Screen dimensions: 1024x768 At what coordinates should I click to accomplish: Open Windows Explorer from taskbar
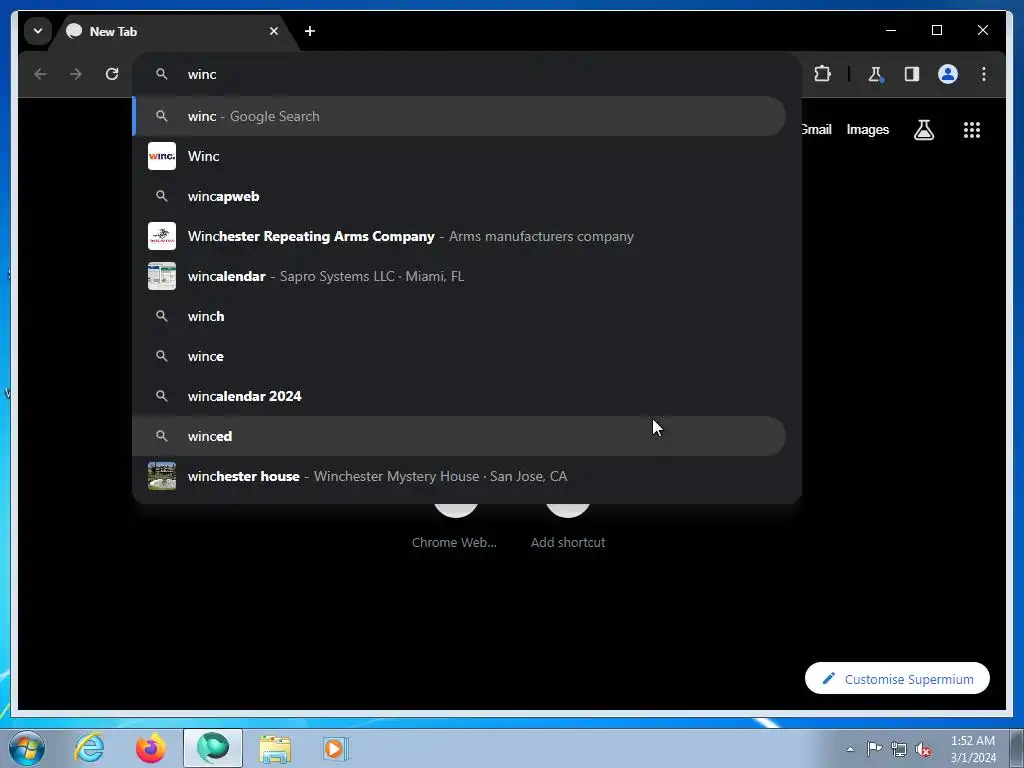pos(275,748)
